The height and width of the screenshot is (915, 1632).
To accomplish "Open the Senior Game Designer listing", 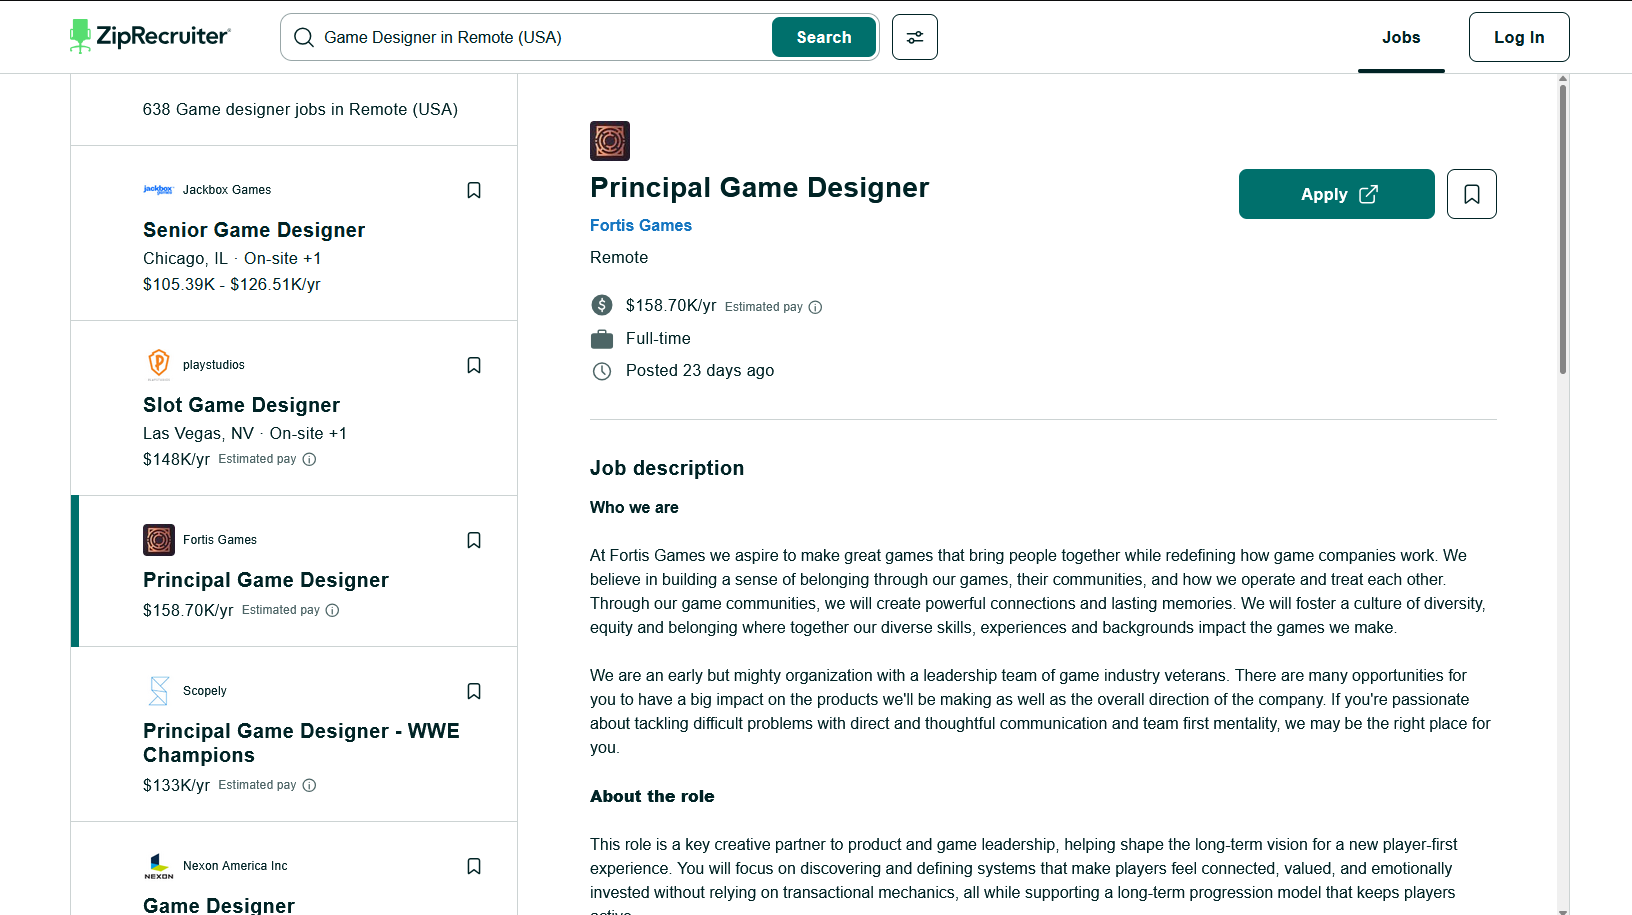I will [254, 230].
